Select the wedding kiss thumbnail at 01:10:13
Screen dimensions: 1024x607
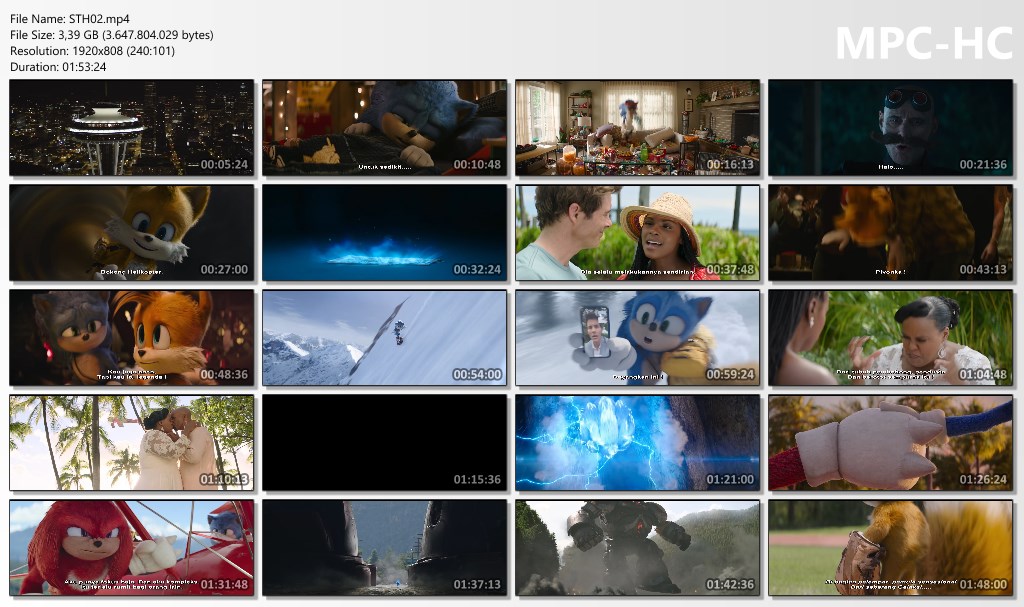[x=132, y=443]
